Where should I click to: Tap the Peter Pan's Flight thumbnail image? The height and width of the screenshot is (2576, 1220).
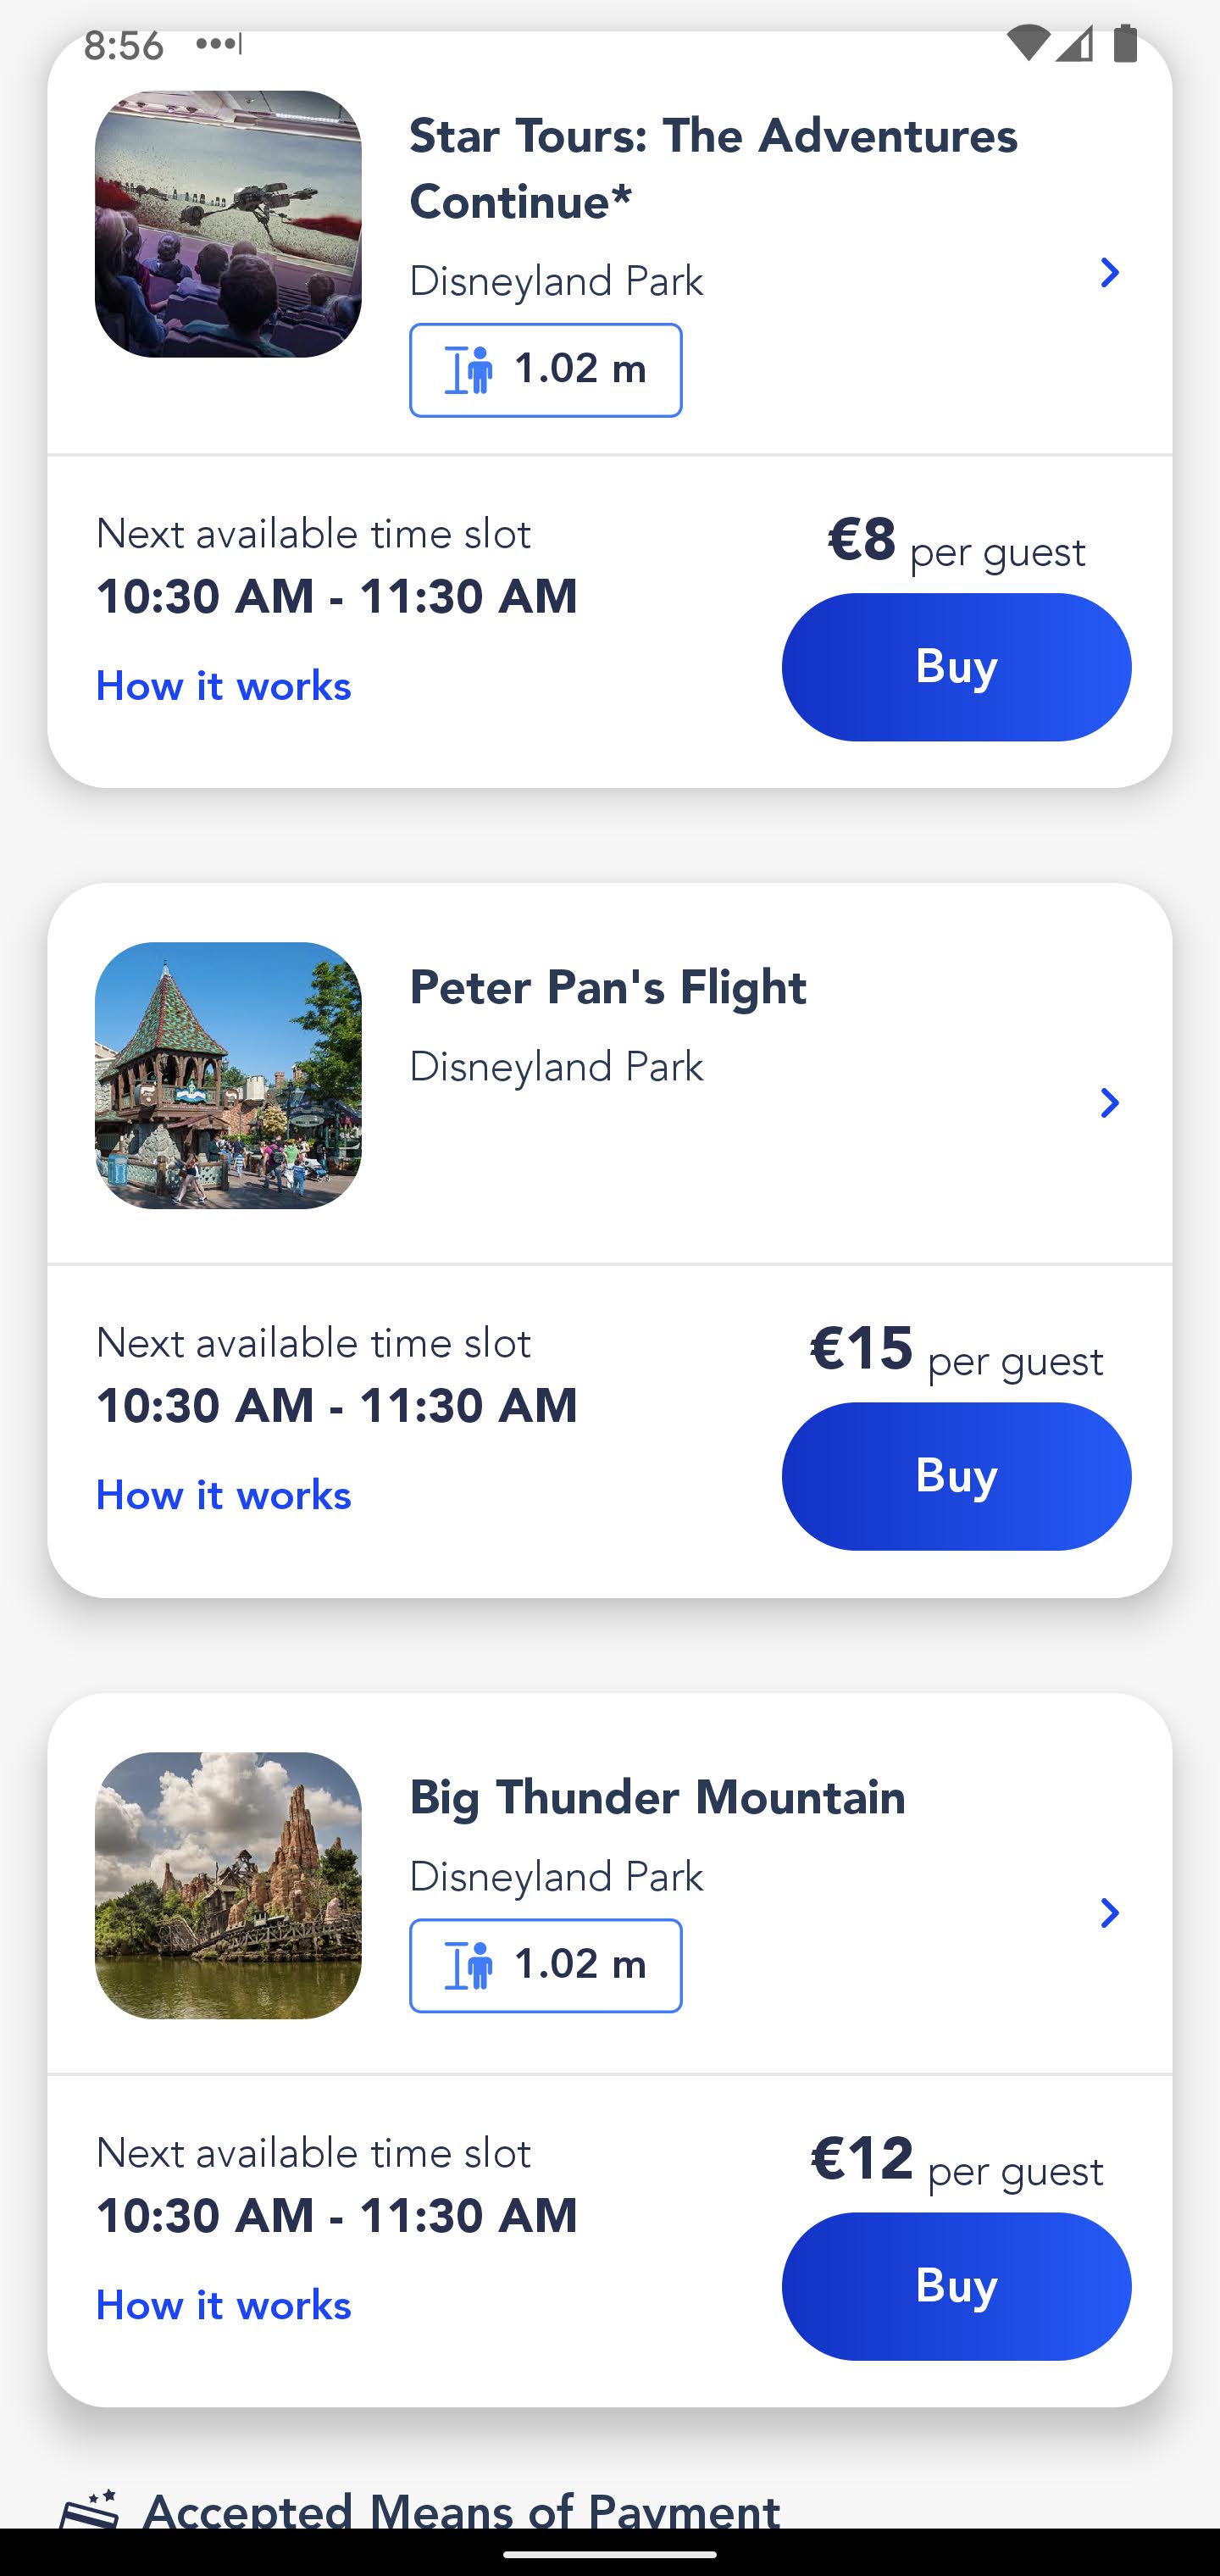click(x=228, y=1075)
